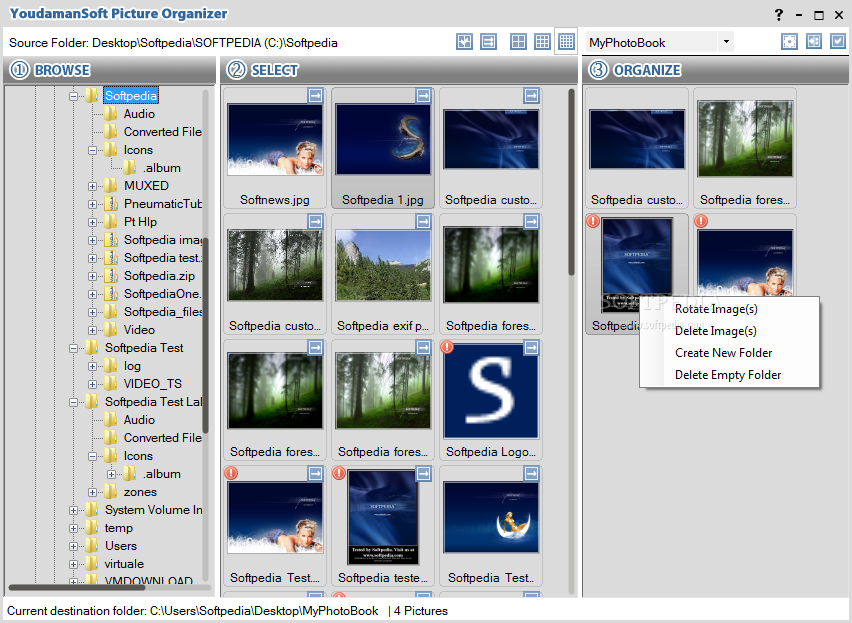Expand the MUXED folder node
852x623 pixels.
coord(92,186)
